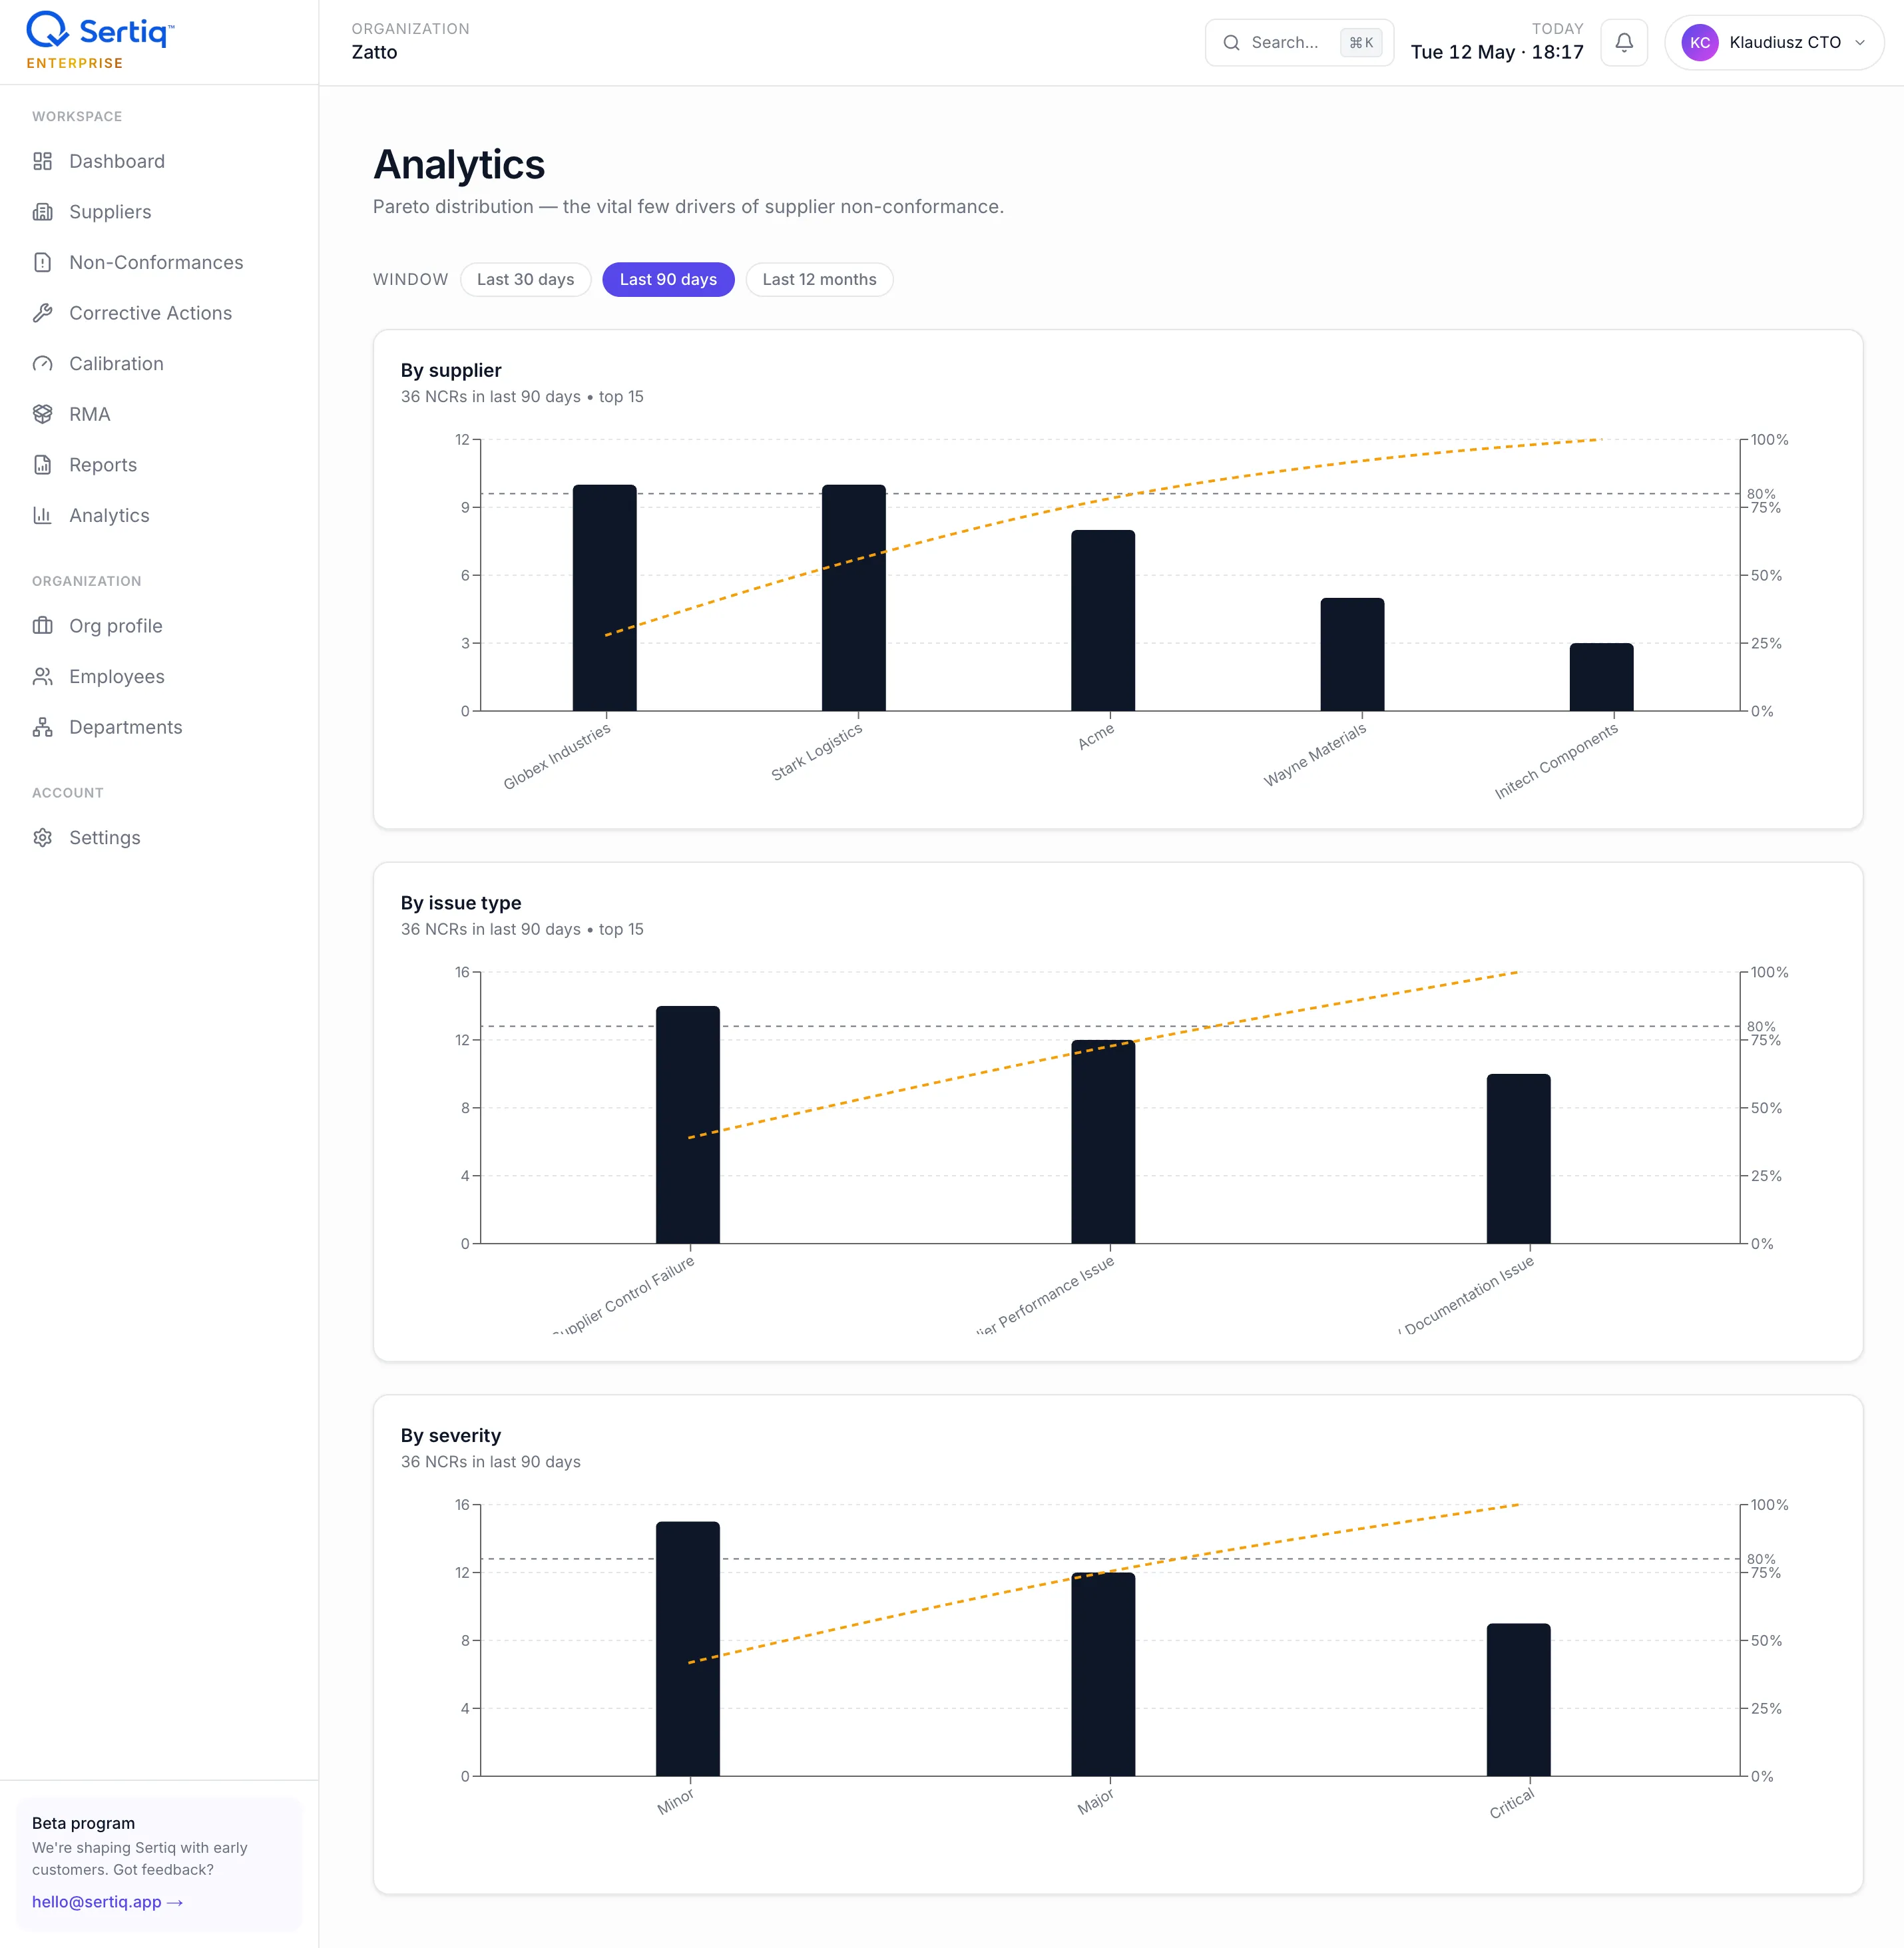Click the Stark Logistics bar

coord(854,598)
